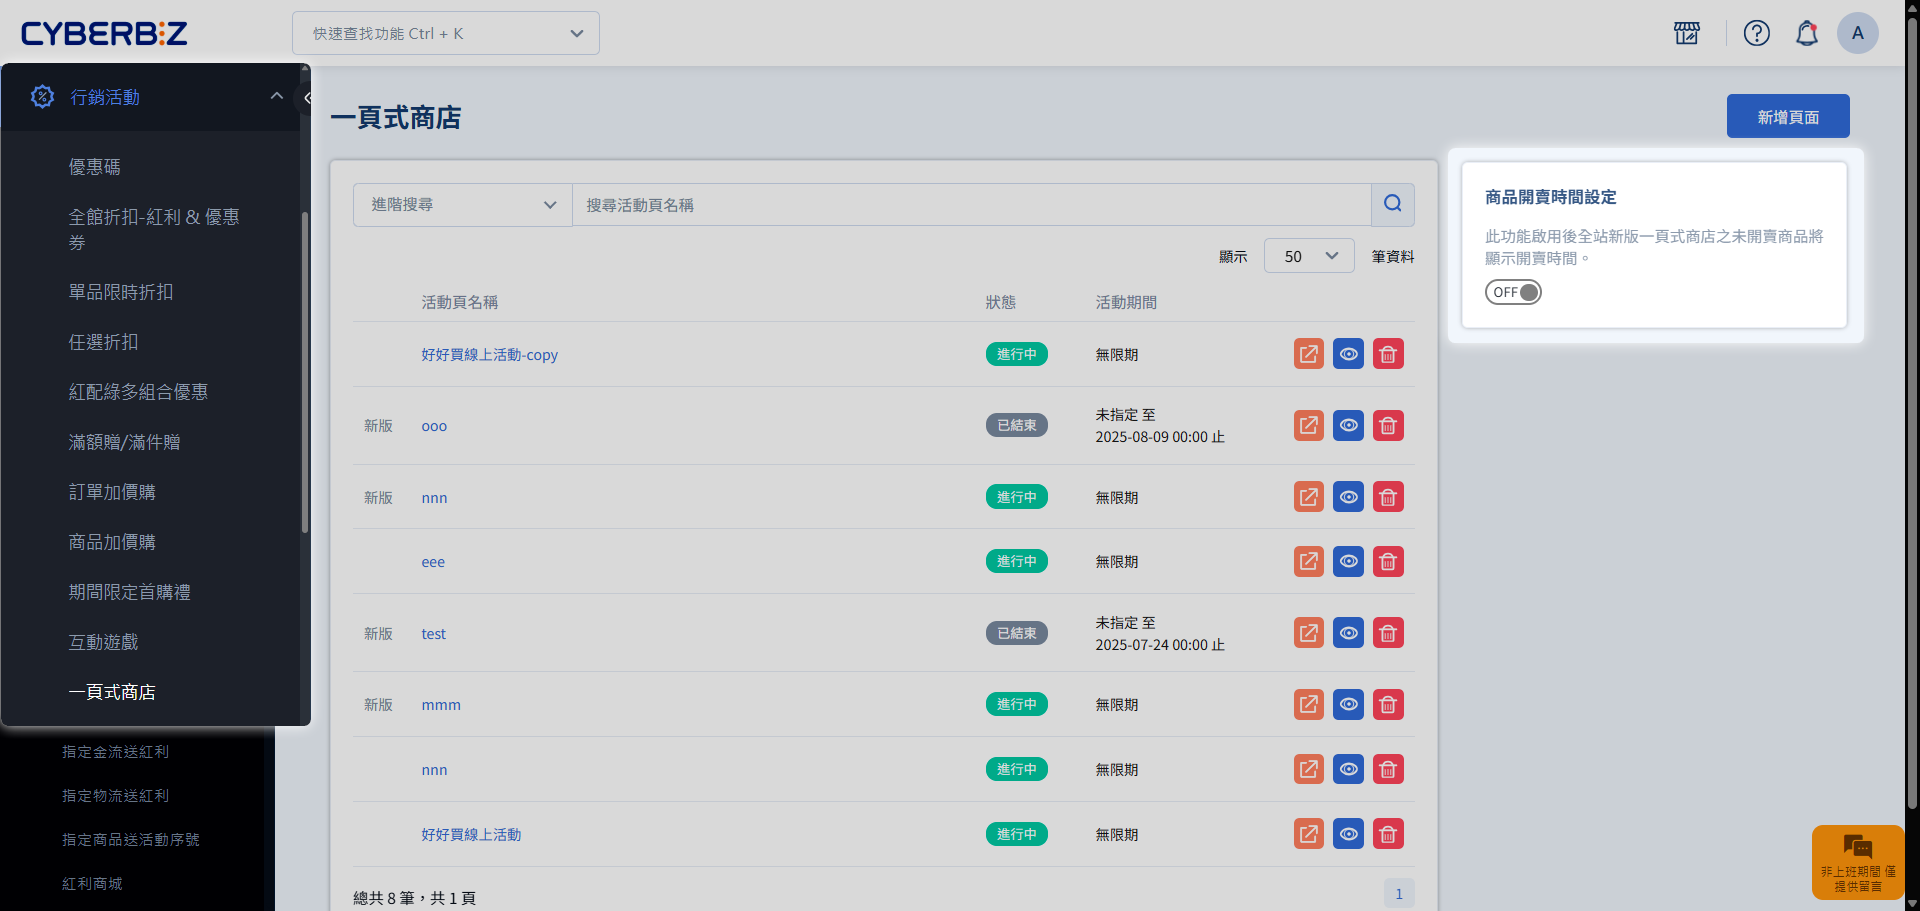Click edit icon for mmm row
1920x911 pixels.
pos(1308,705)
